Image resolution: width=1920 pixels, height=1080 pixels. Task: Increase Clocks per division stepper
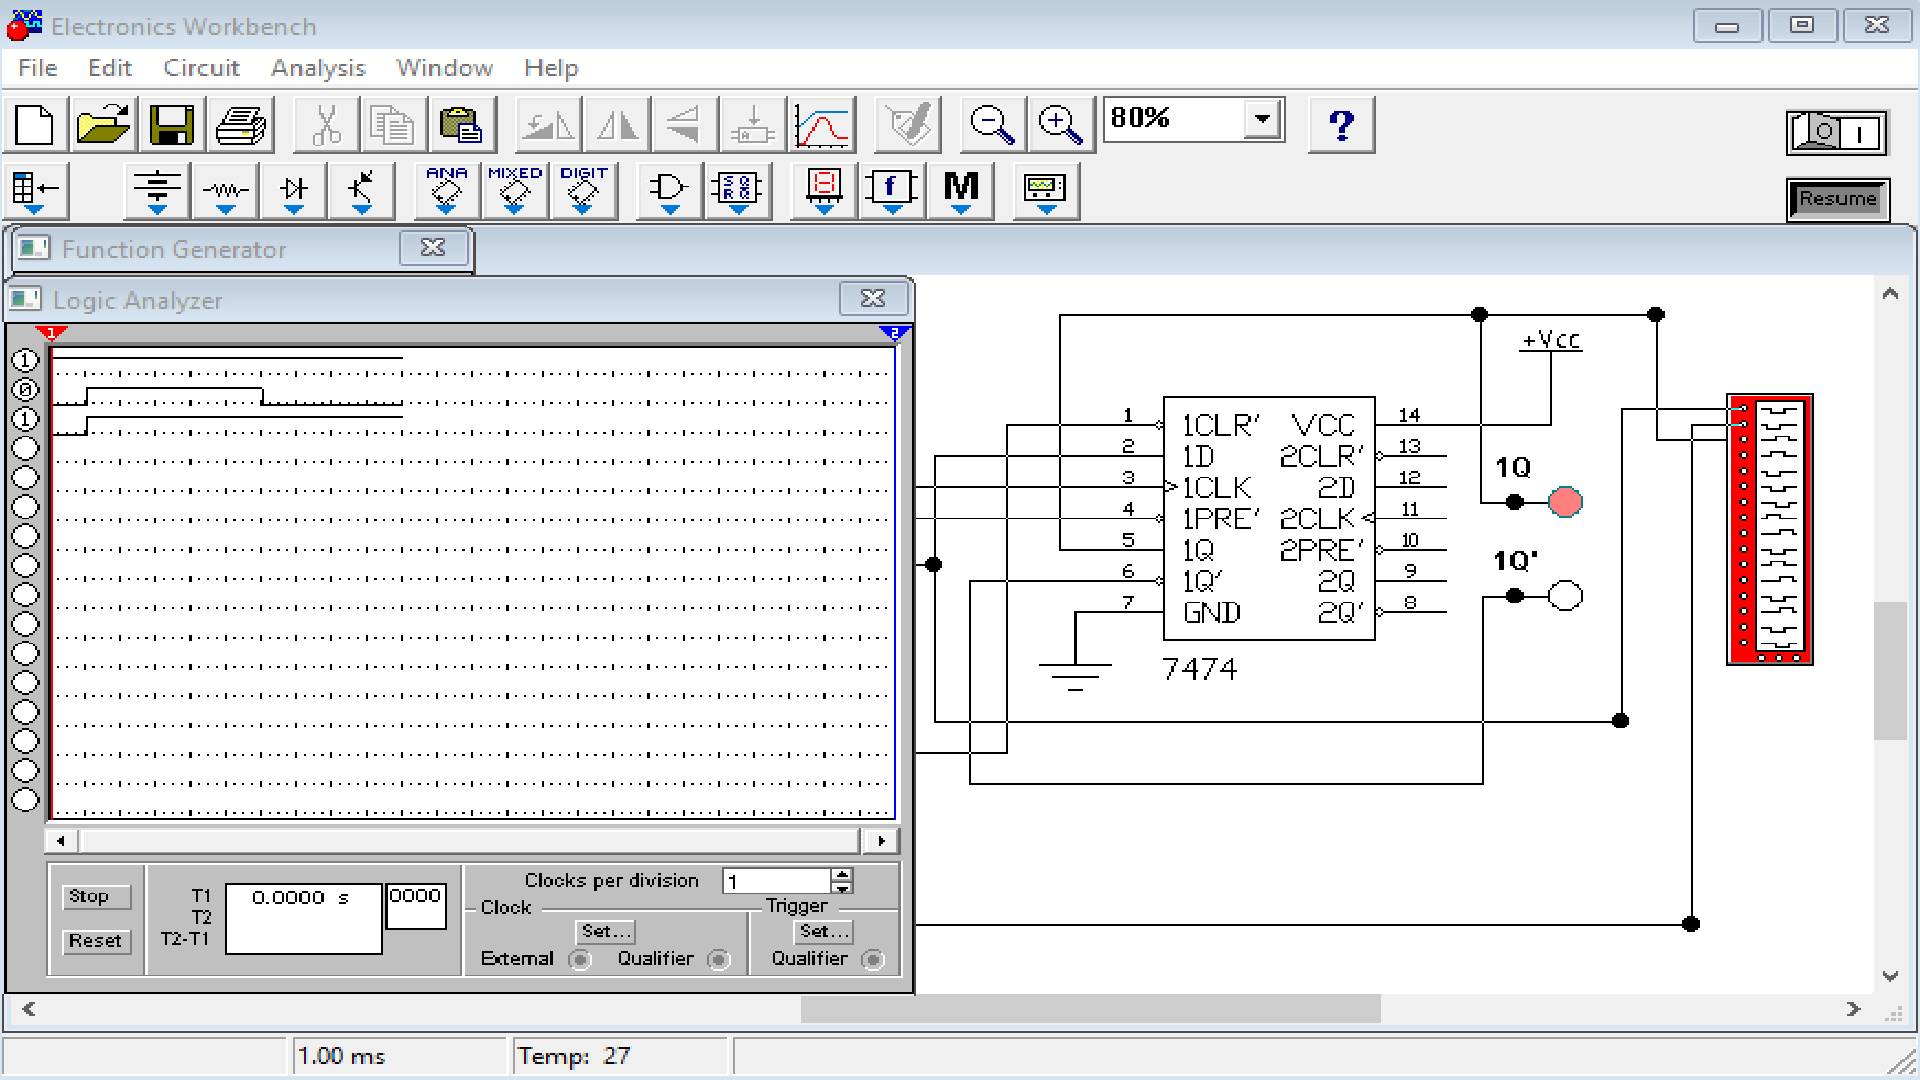(x=843, y=874)
